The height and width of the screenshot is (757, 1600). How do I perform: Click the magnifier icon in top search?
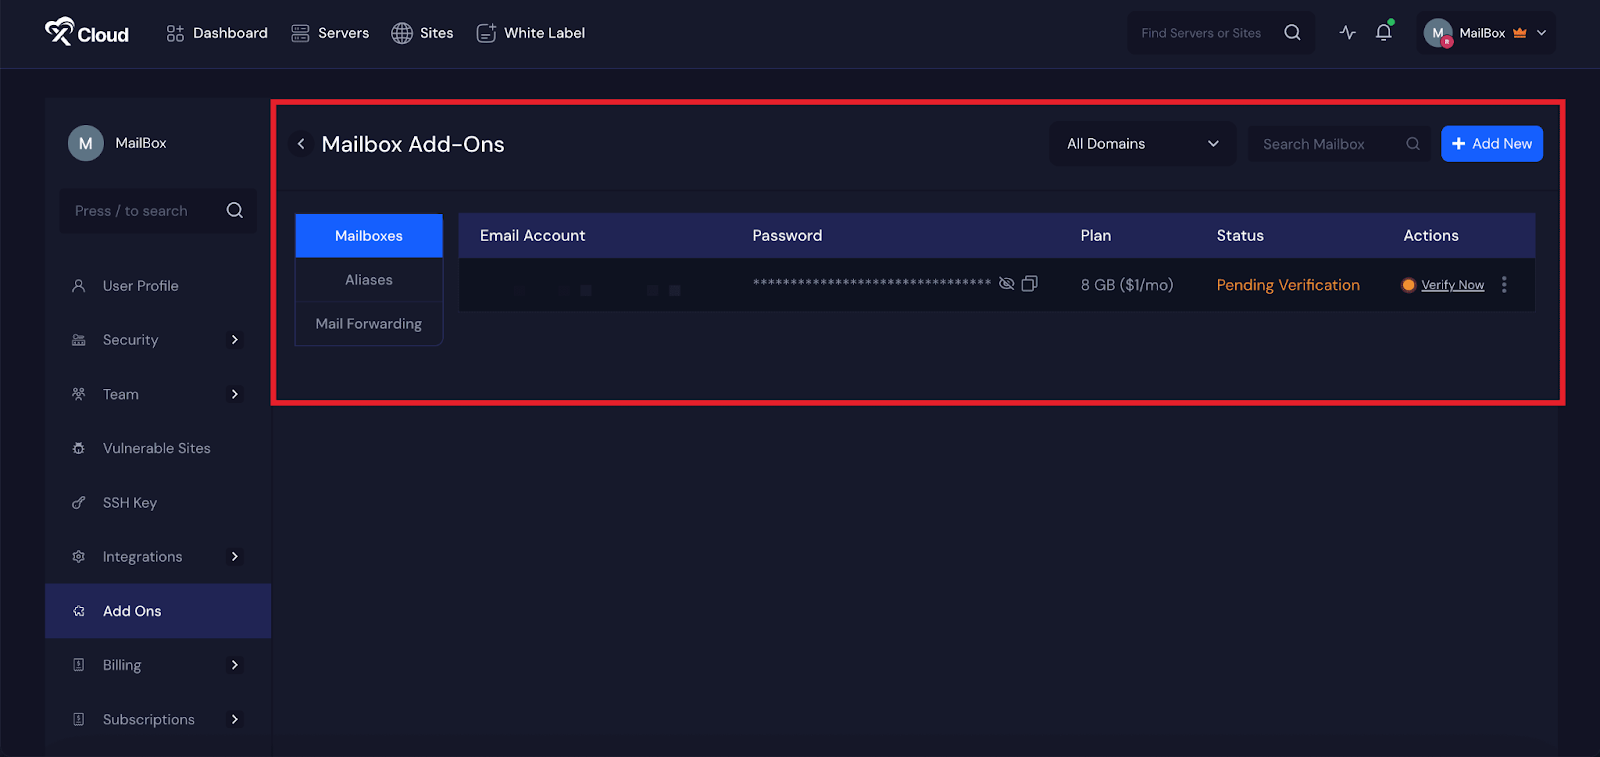click(1292, 33)
